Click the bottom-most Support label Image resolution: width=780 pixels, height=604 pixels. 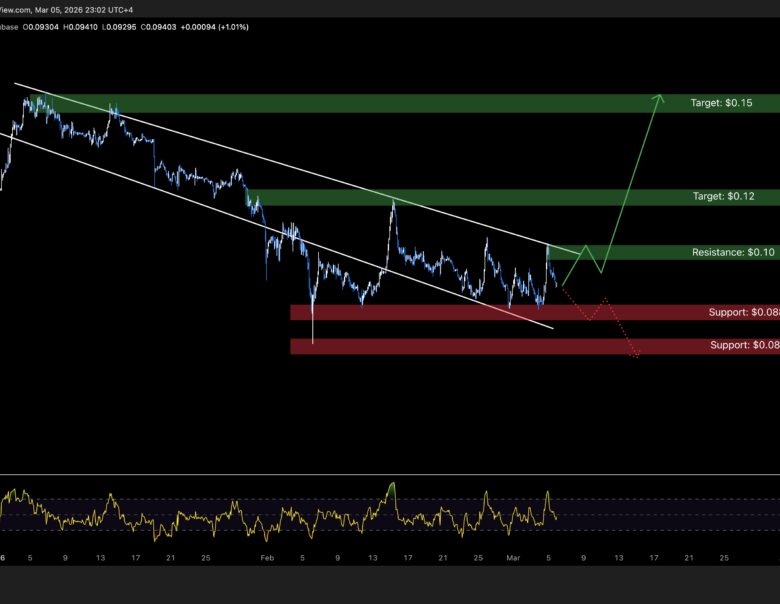pos(743,346)
